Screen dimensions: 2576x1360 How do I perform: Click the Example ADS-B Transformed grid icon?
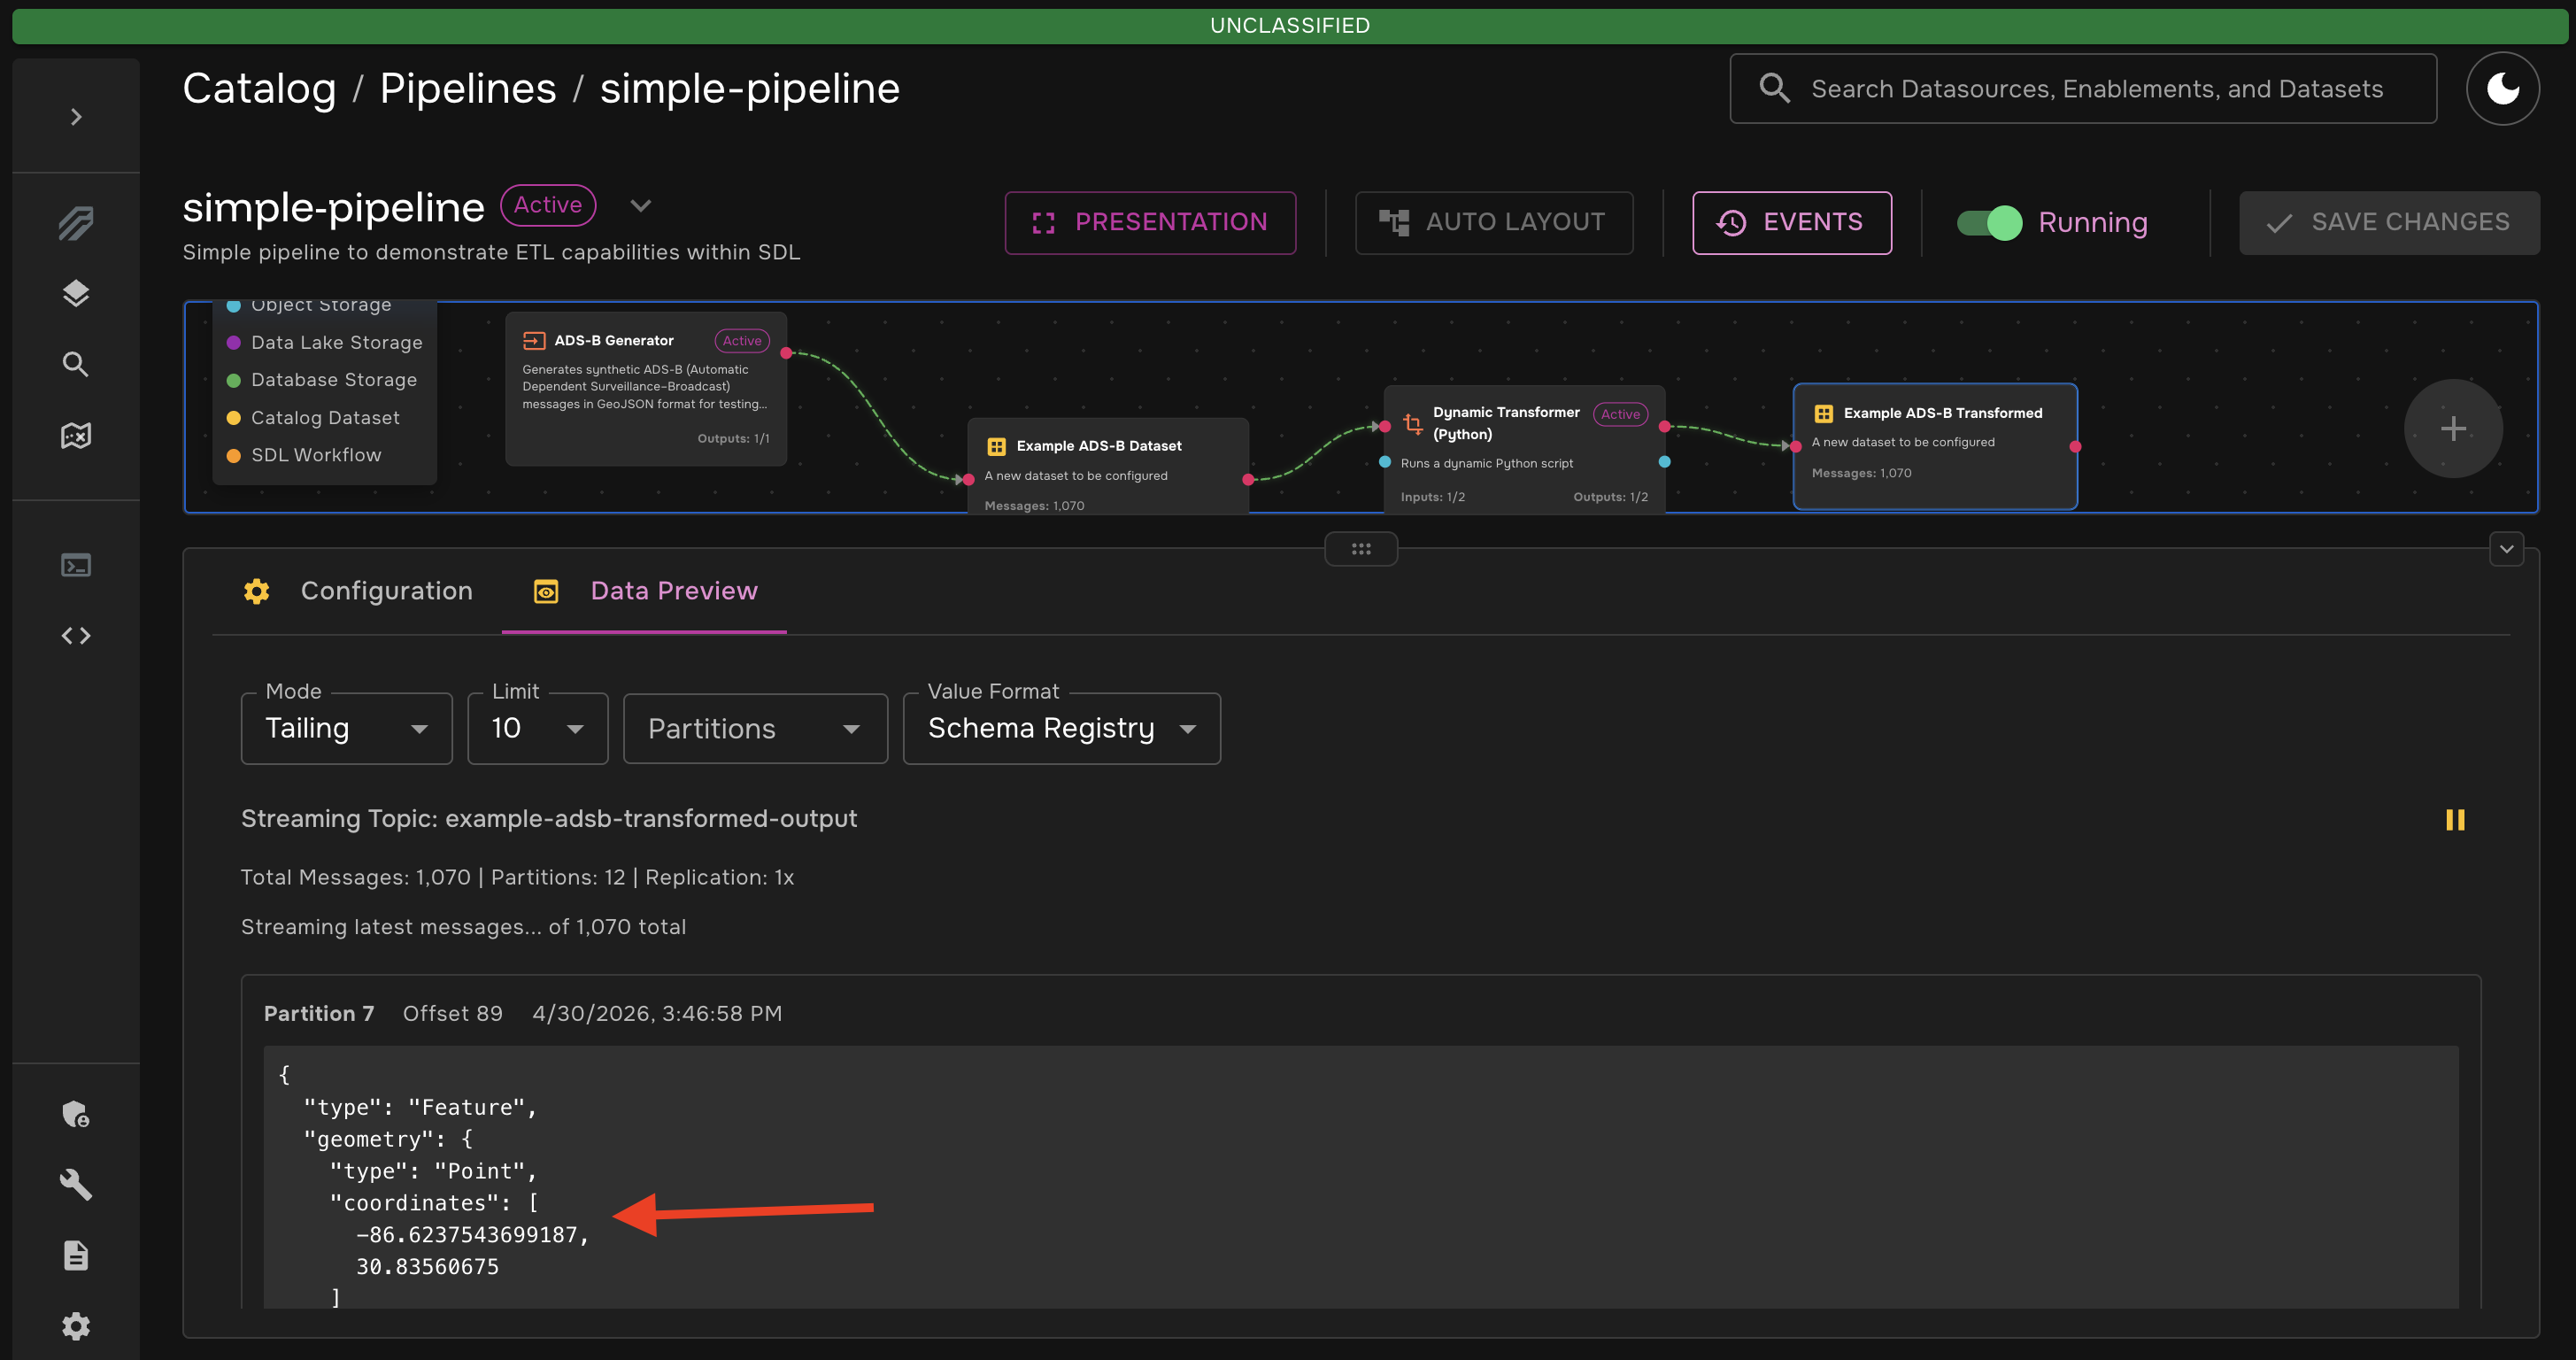click(1823, 413)
